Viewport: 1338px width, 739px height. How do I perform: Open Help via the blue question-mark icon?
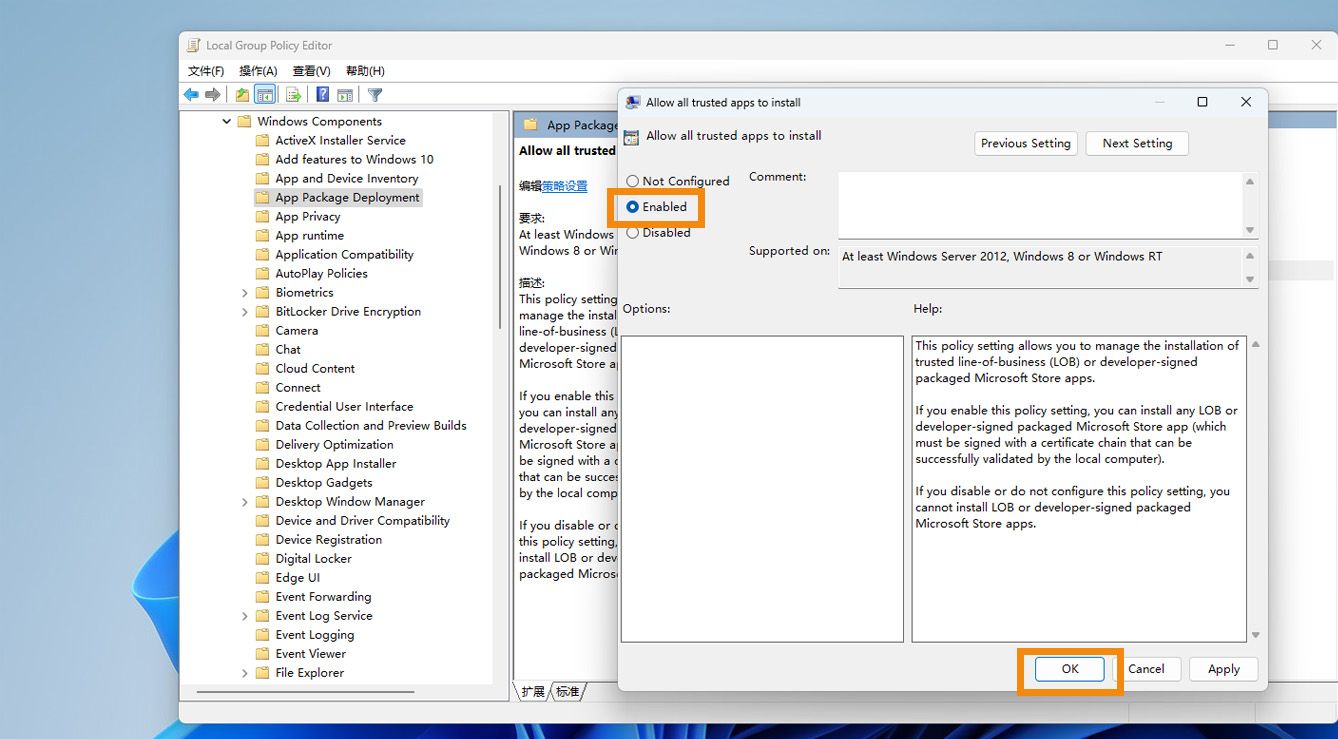322,95
